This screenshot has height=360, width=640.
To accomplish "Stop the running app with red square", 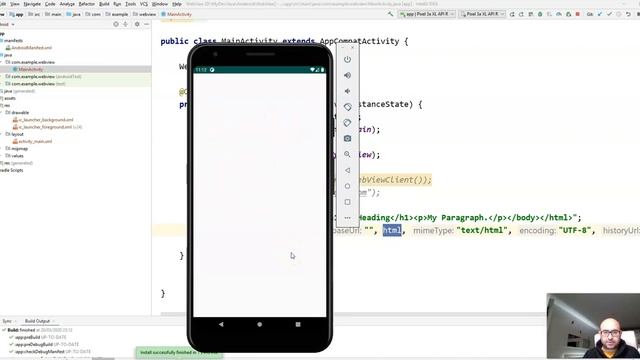I will tap(578, 14).
